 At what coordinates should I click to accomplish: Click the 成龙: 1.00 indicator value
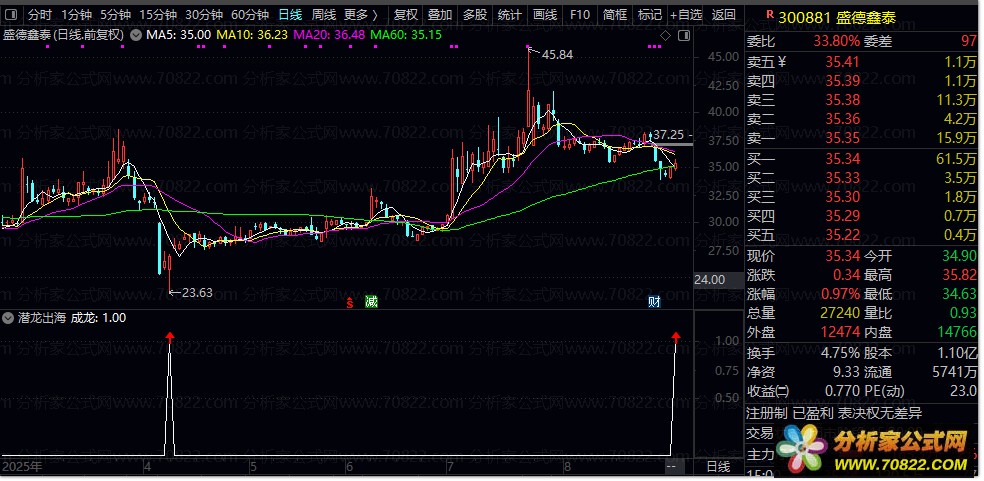(x=99, y=318)
